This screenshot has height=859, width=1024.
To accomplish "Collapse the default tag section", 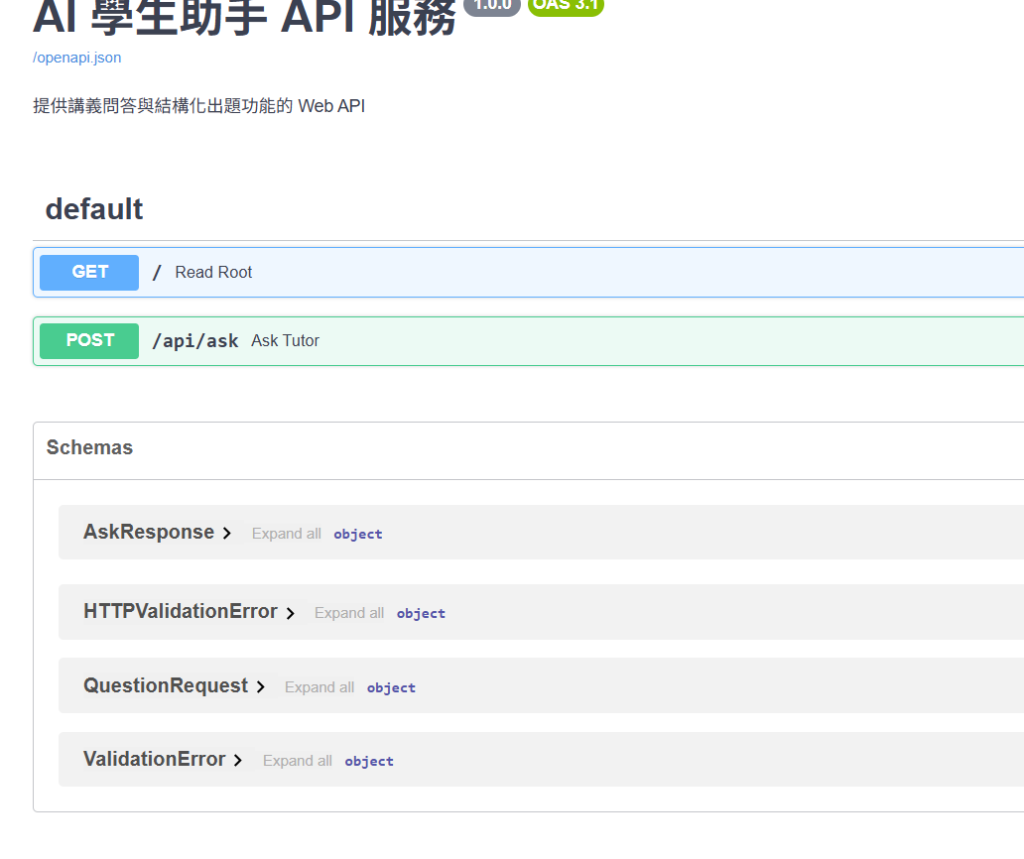I will pyautogui.click(x=94, y=209).
